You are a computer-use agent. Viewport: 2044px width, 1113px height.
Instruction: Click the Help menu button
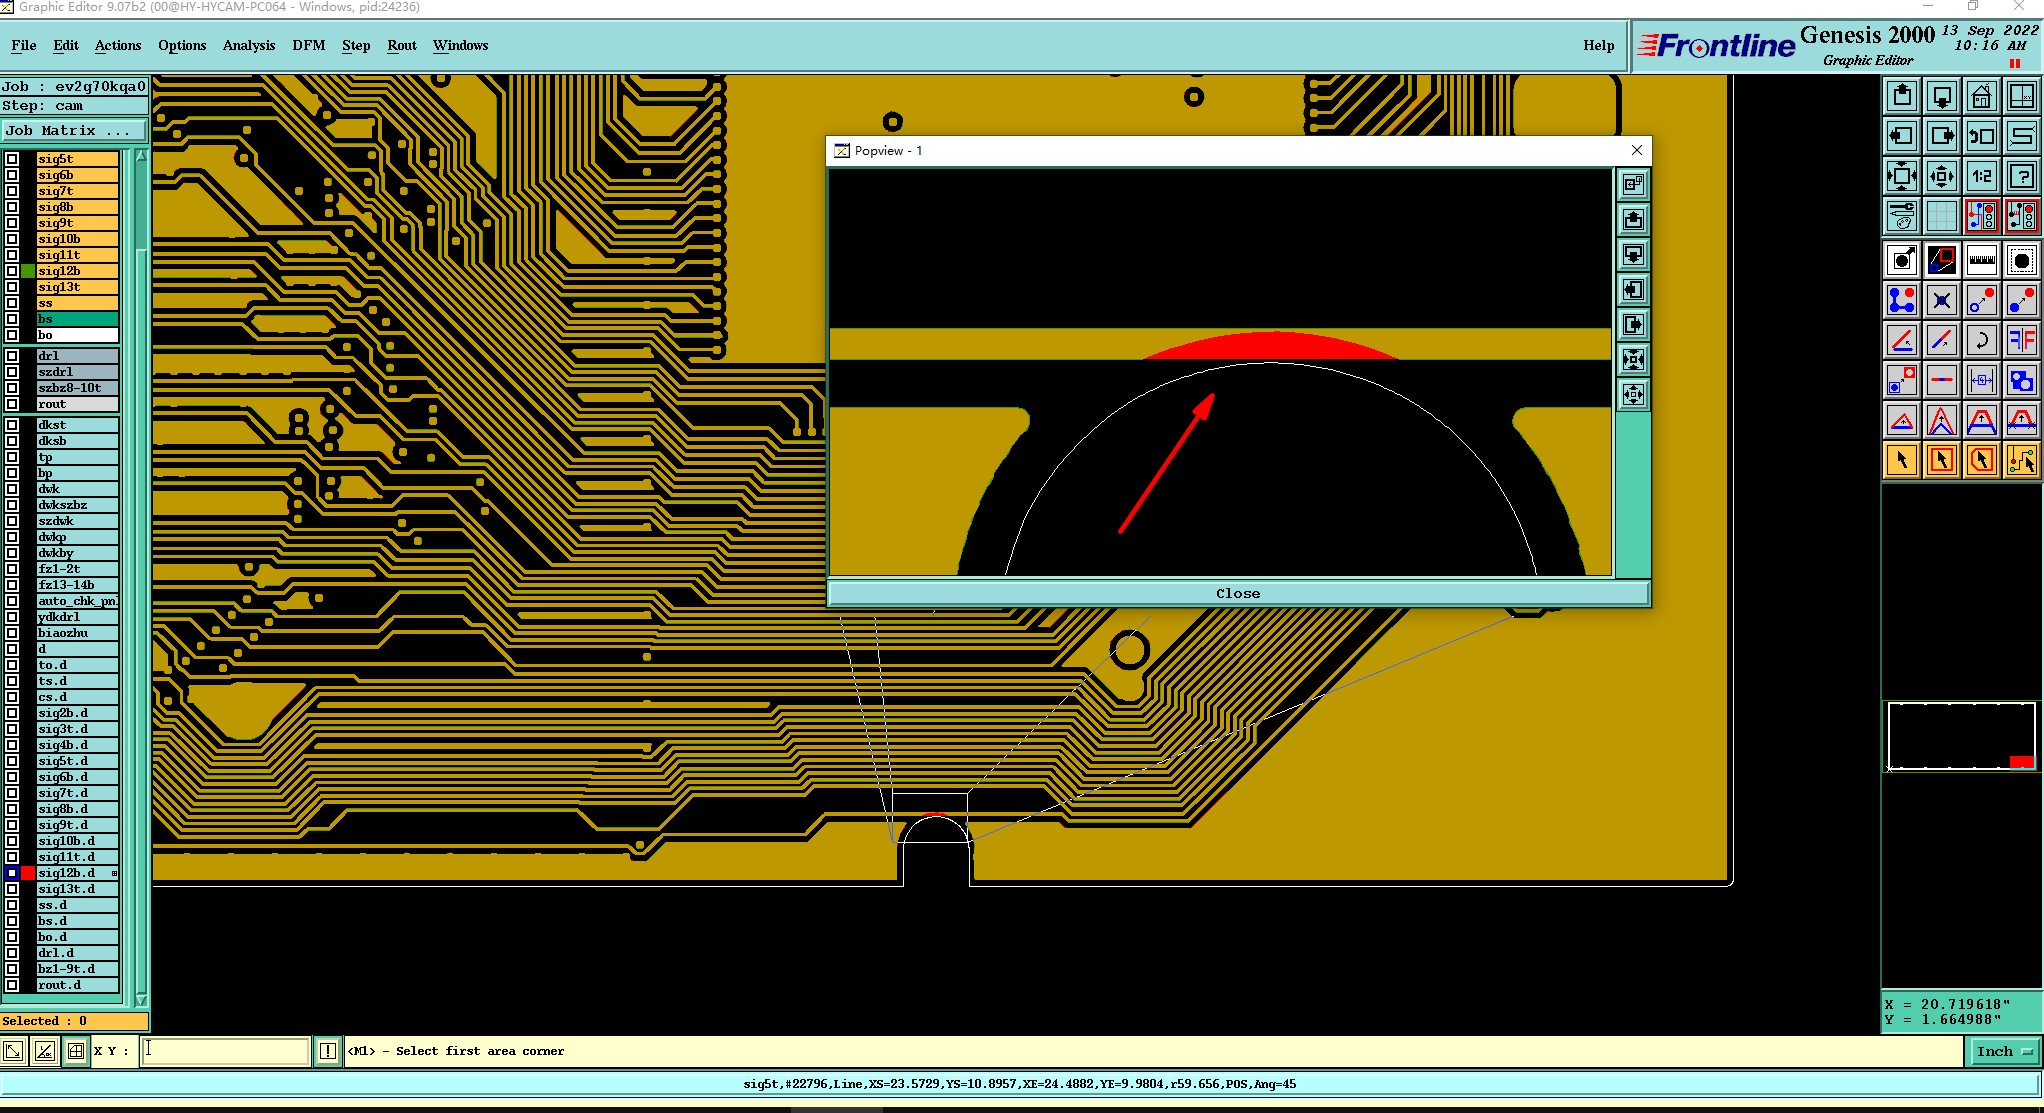[1598, 45]
